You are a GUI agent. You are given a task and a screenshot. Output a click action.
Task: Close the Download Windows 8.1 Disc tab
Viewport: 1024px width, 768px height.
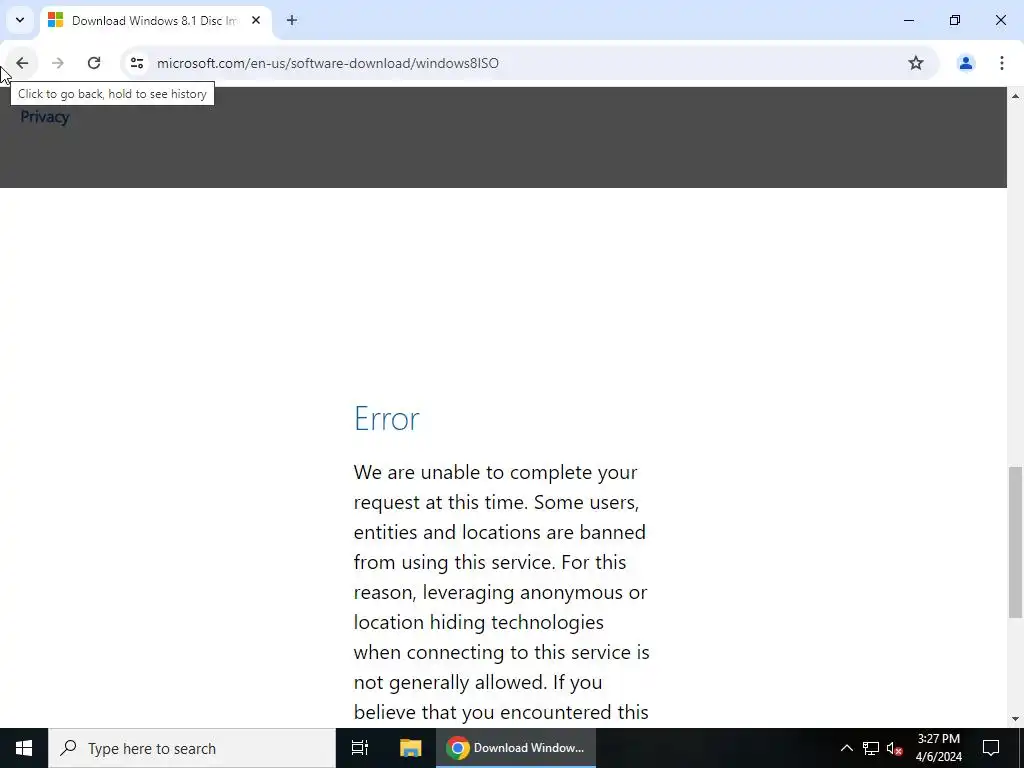click(x=256, y=20)
